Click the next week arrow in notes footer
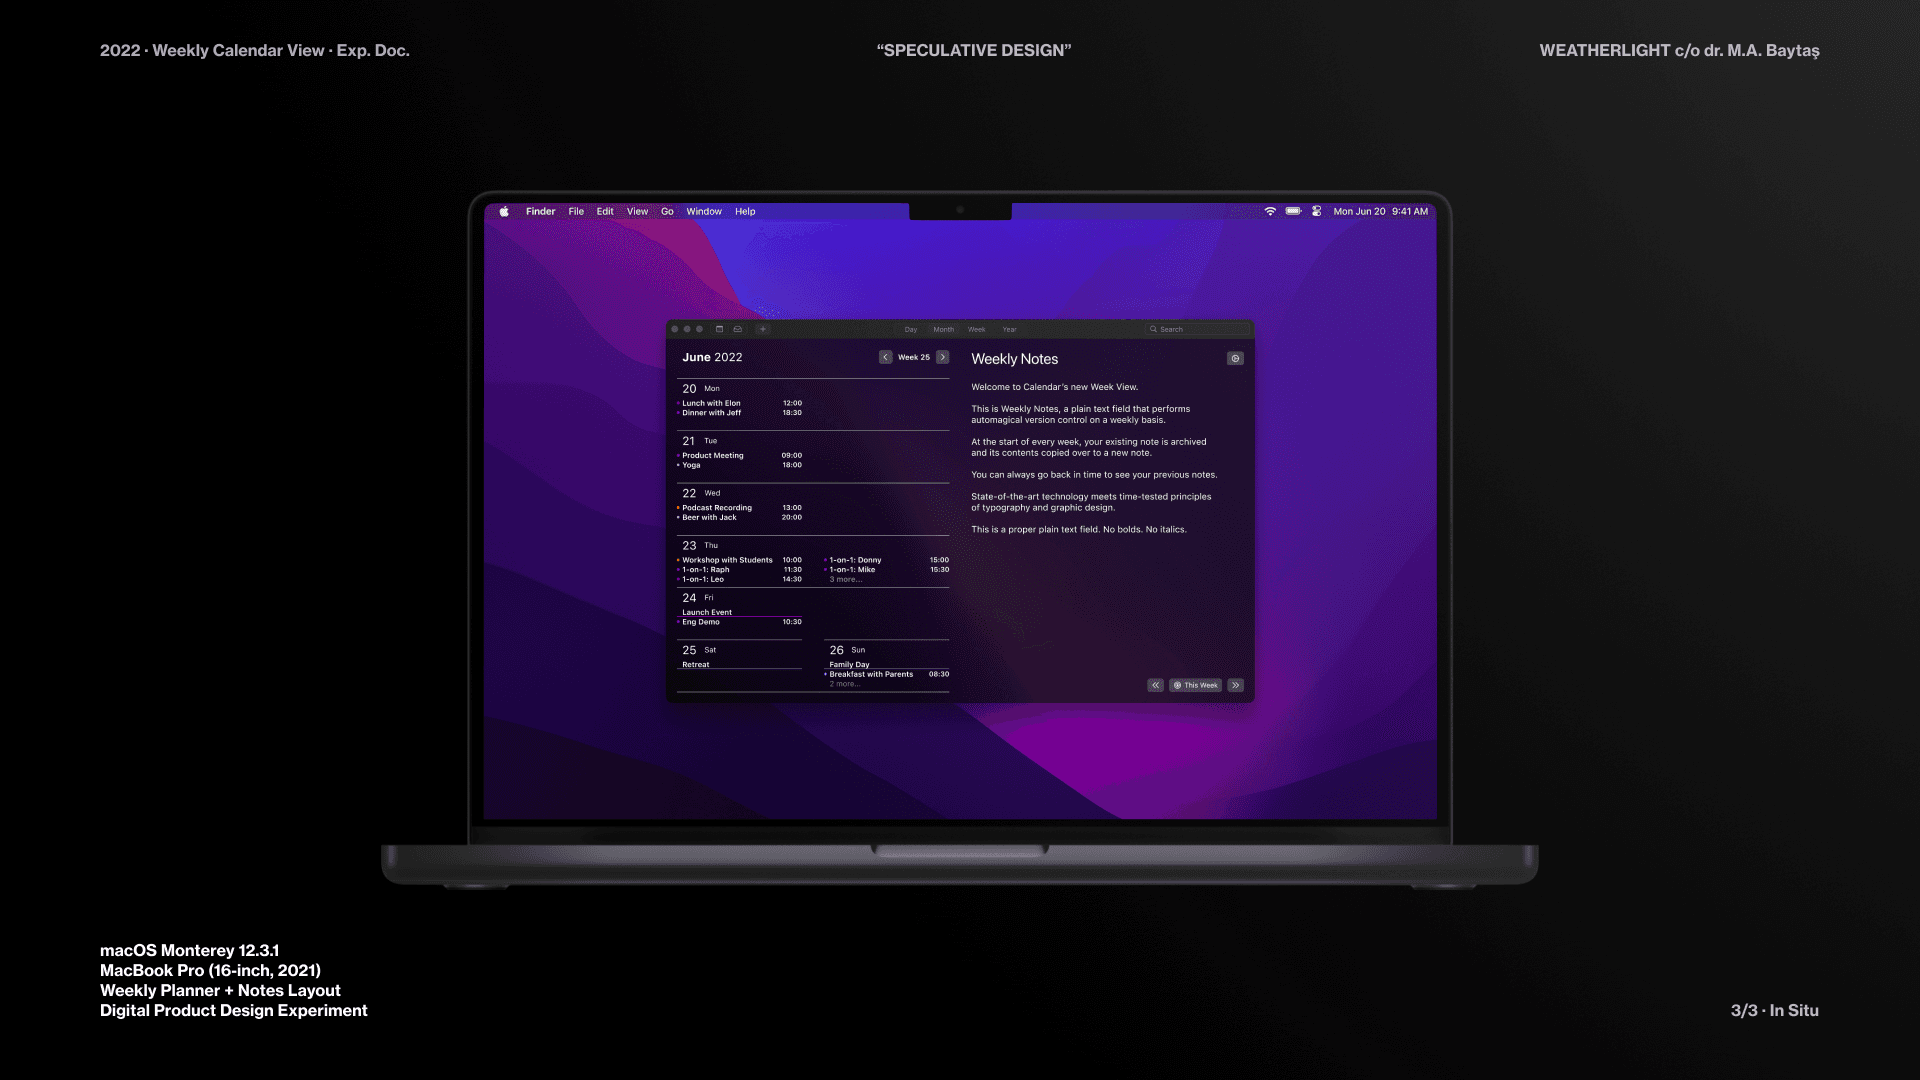The width and height of the screenshot is (1920, 1080). tap(1236, 684)
